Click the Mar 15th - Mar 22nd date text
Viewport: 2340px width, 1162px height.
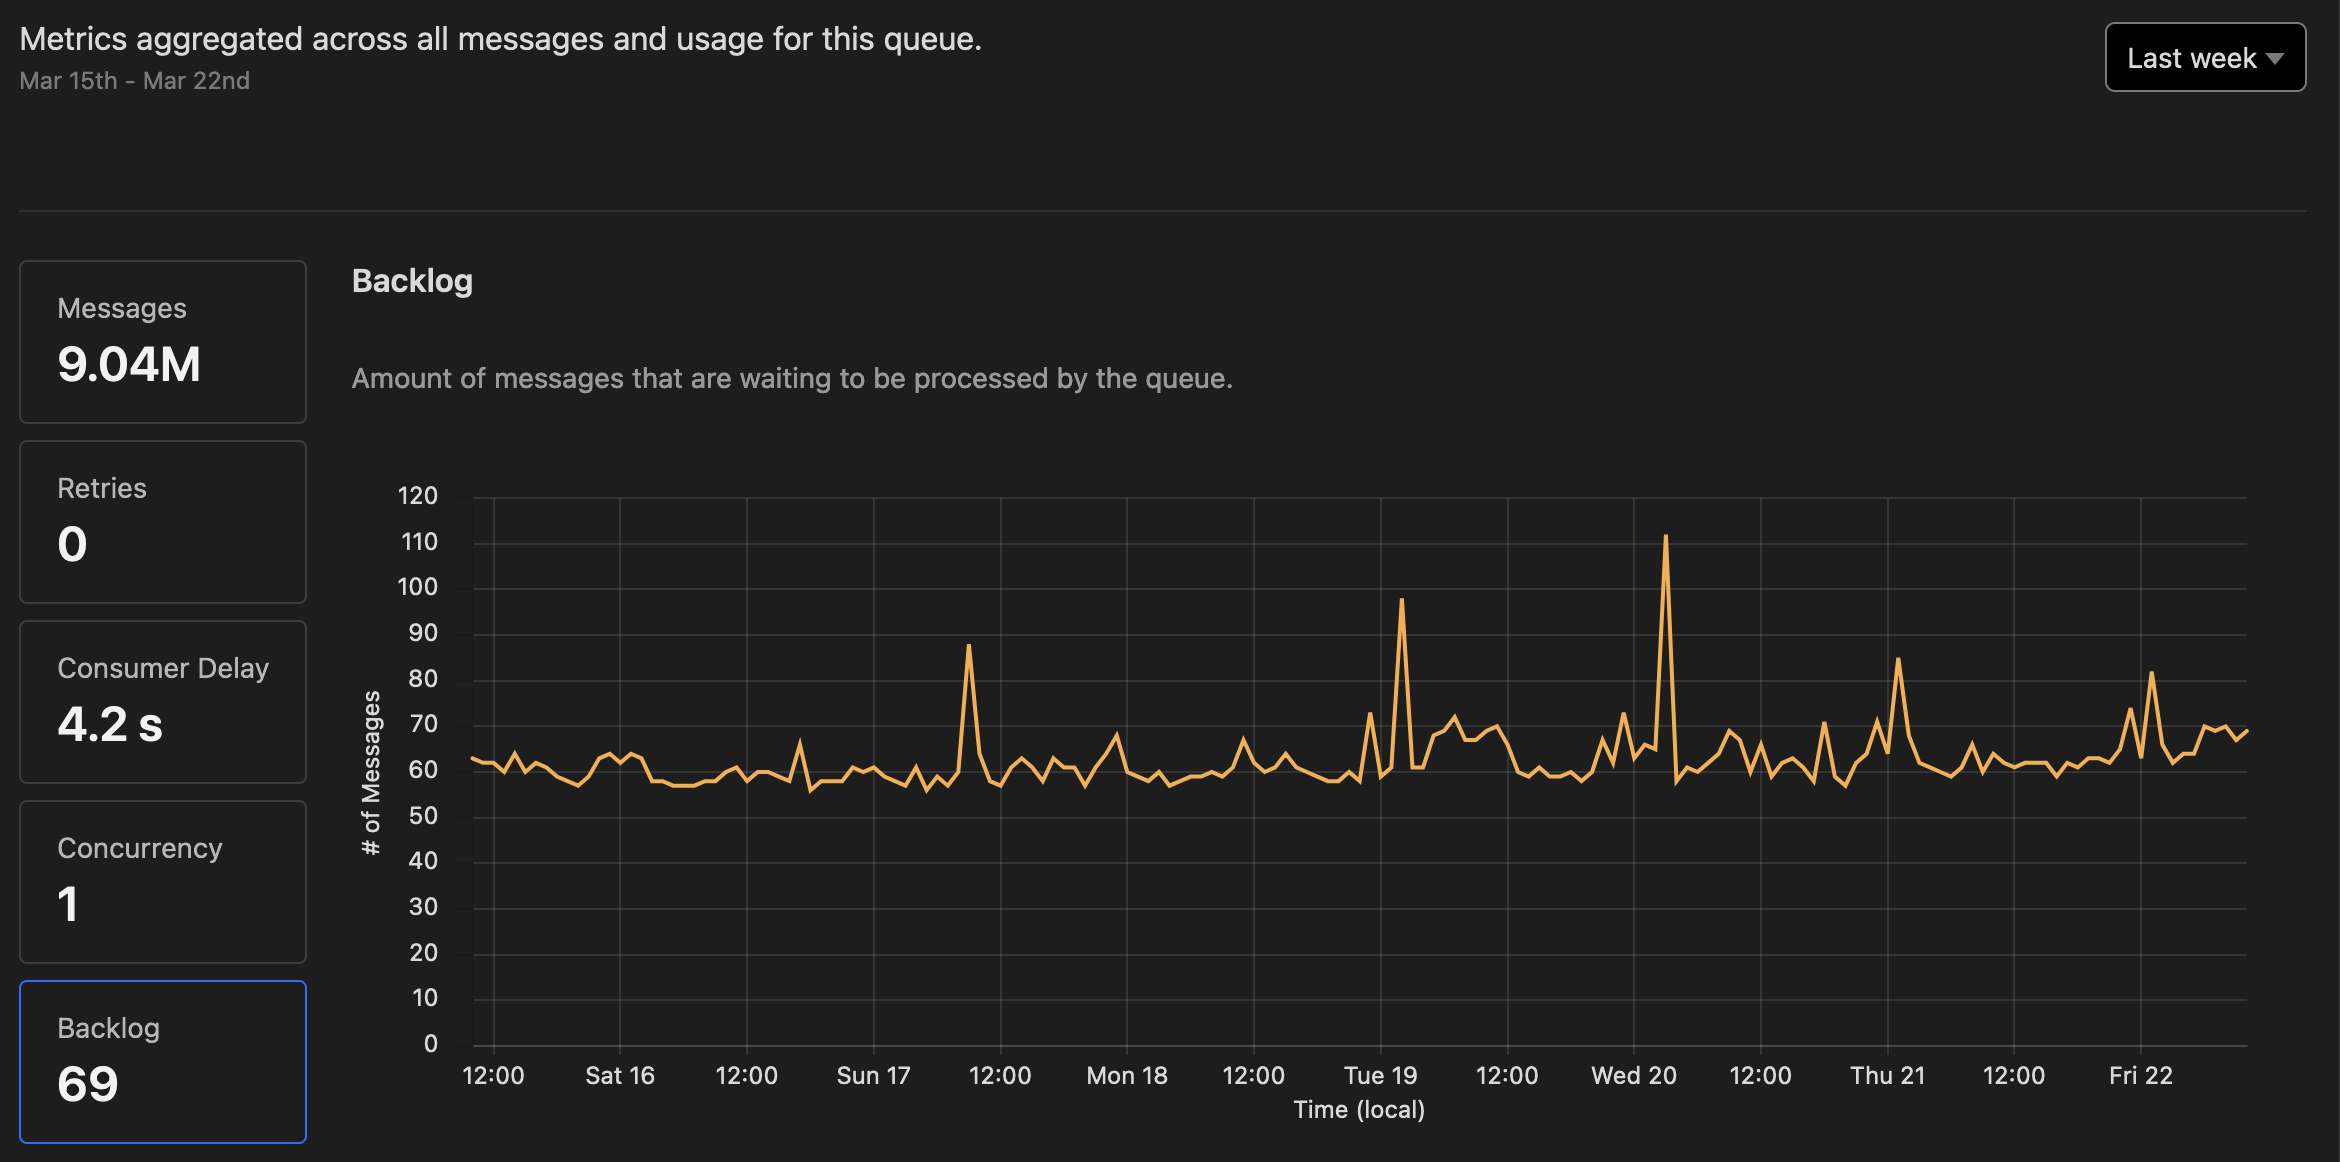pyautogui.click(x=134, y=81)
